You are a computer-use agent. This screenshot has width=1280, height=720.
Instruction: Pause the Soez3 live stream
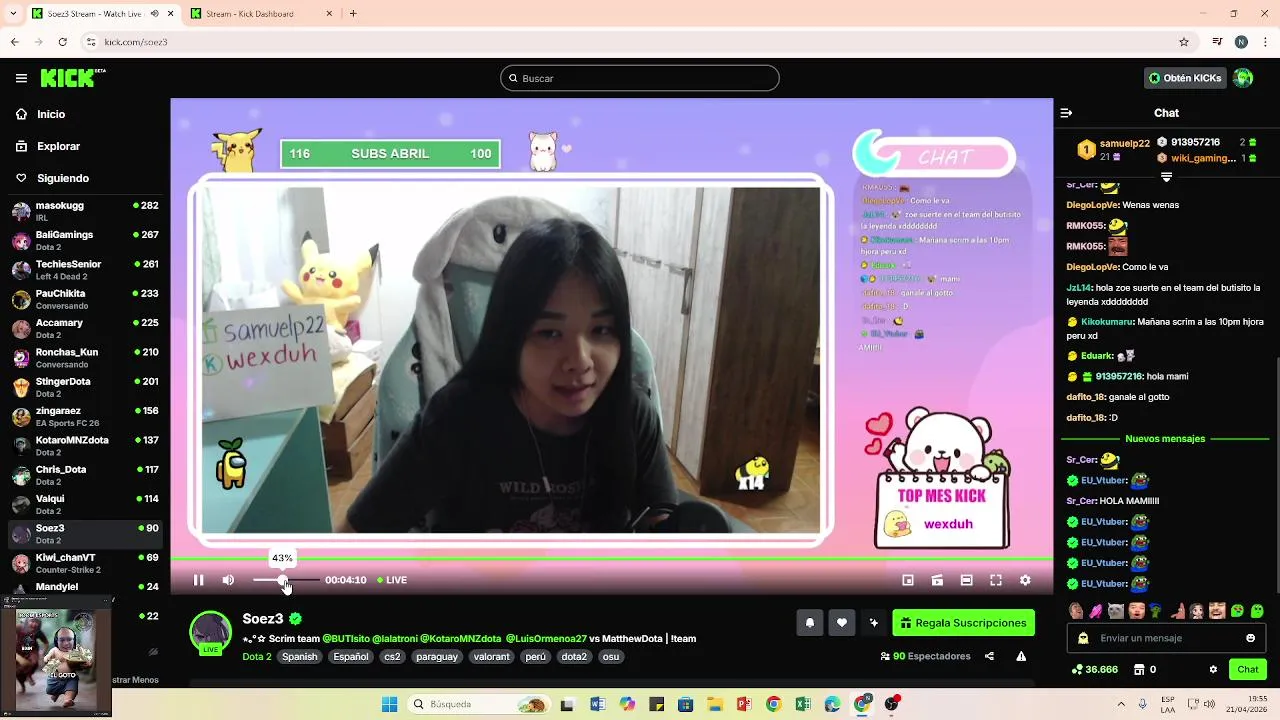click(x=198, y=580)
